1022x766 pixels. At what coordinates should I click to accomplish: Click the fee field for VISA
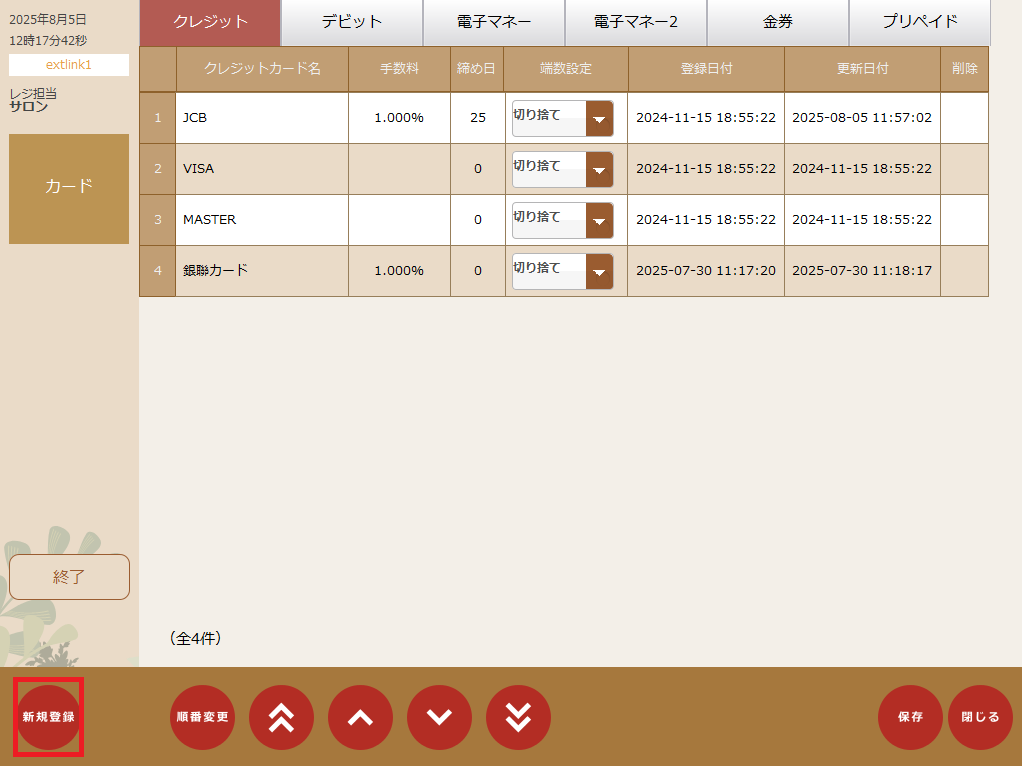click(399, 169)
